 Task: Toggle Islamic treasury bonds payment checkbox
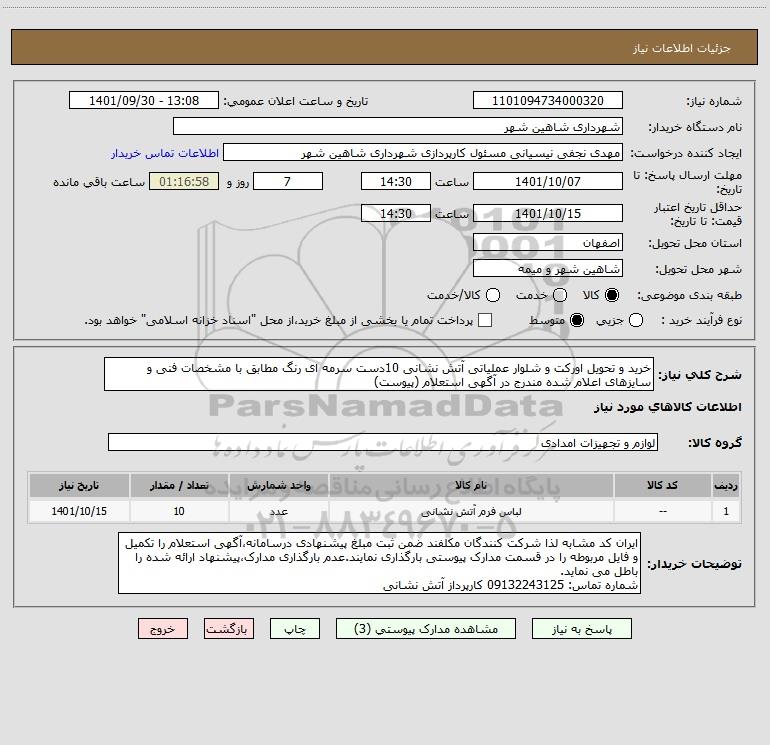pos(485,320)
